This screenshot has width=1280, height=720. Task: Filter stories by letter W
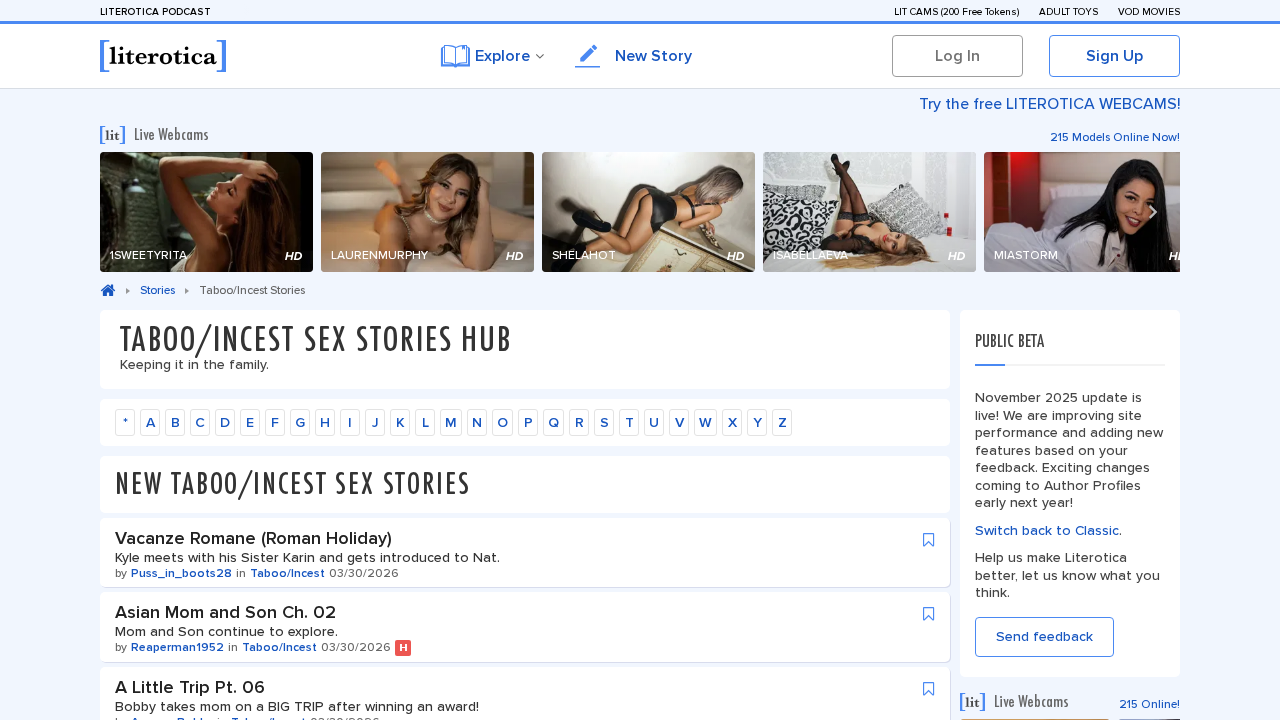(705, 422)
